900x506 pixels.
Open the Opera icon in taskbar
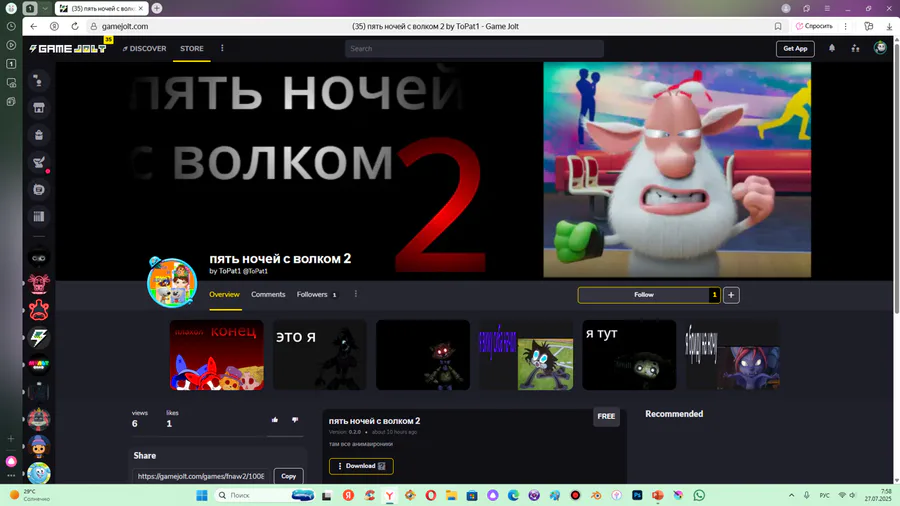430,496
